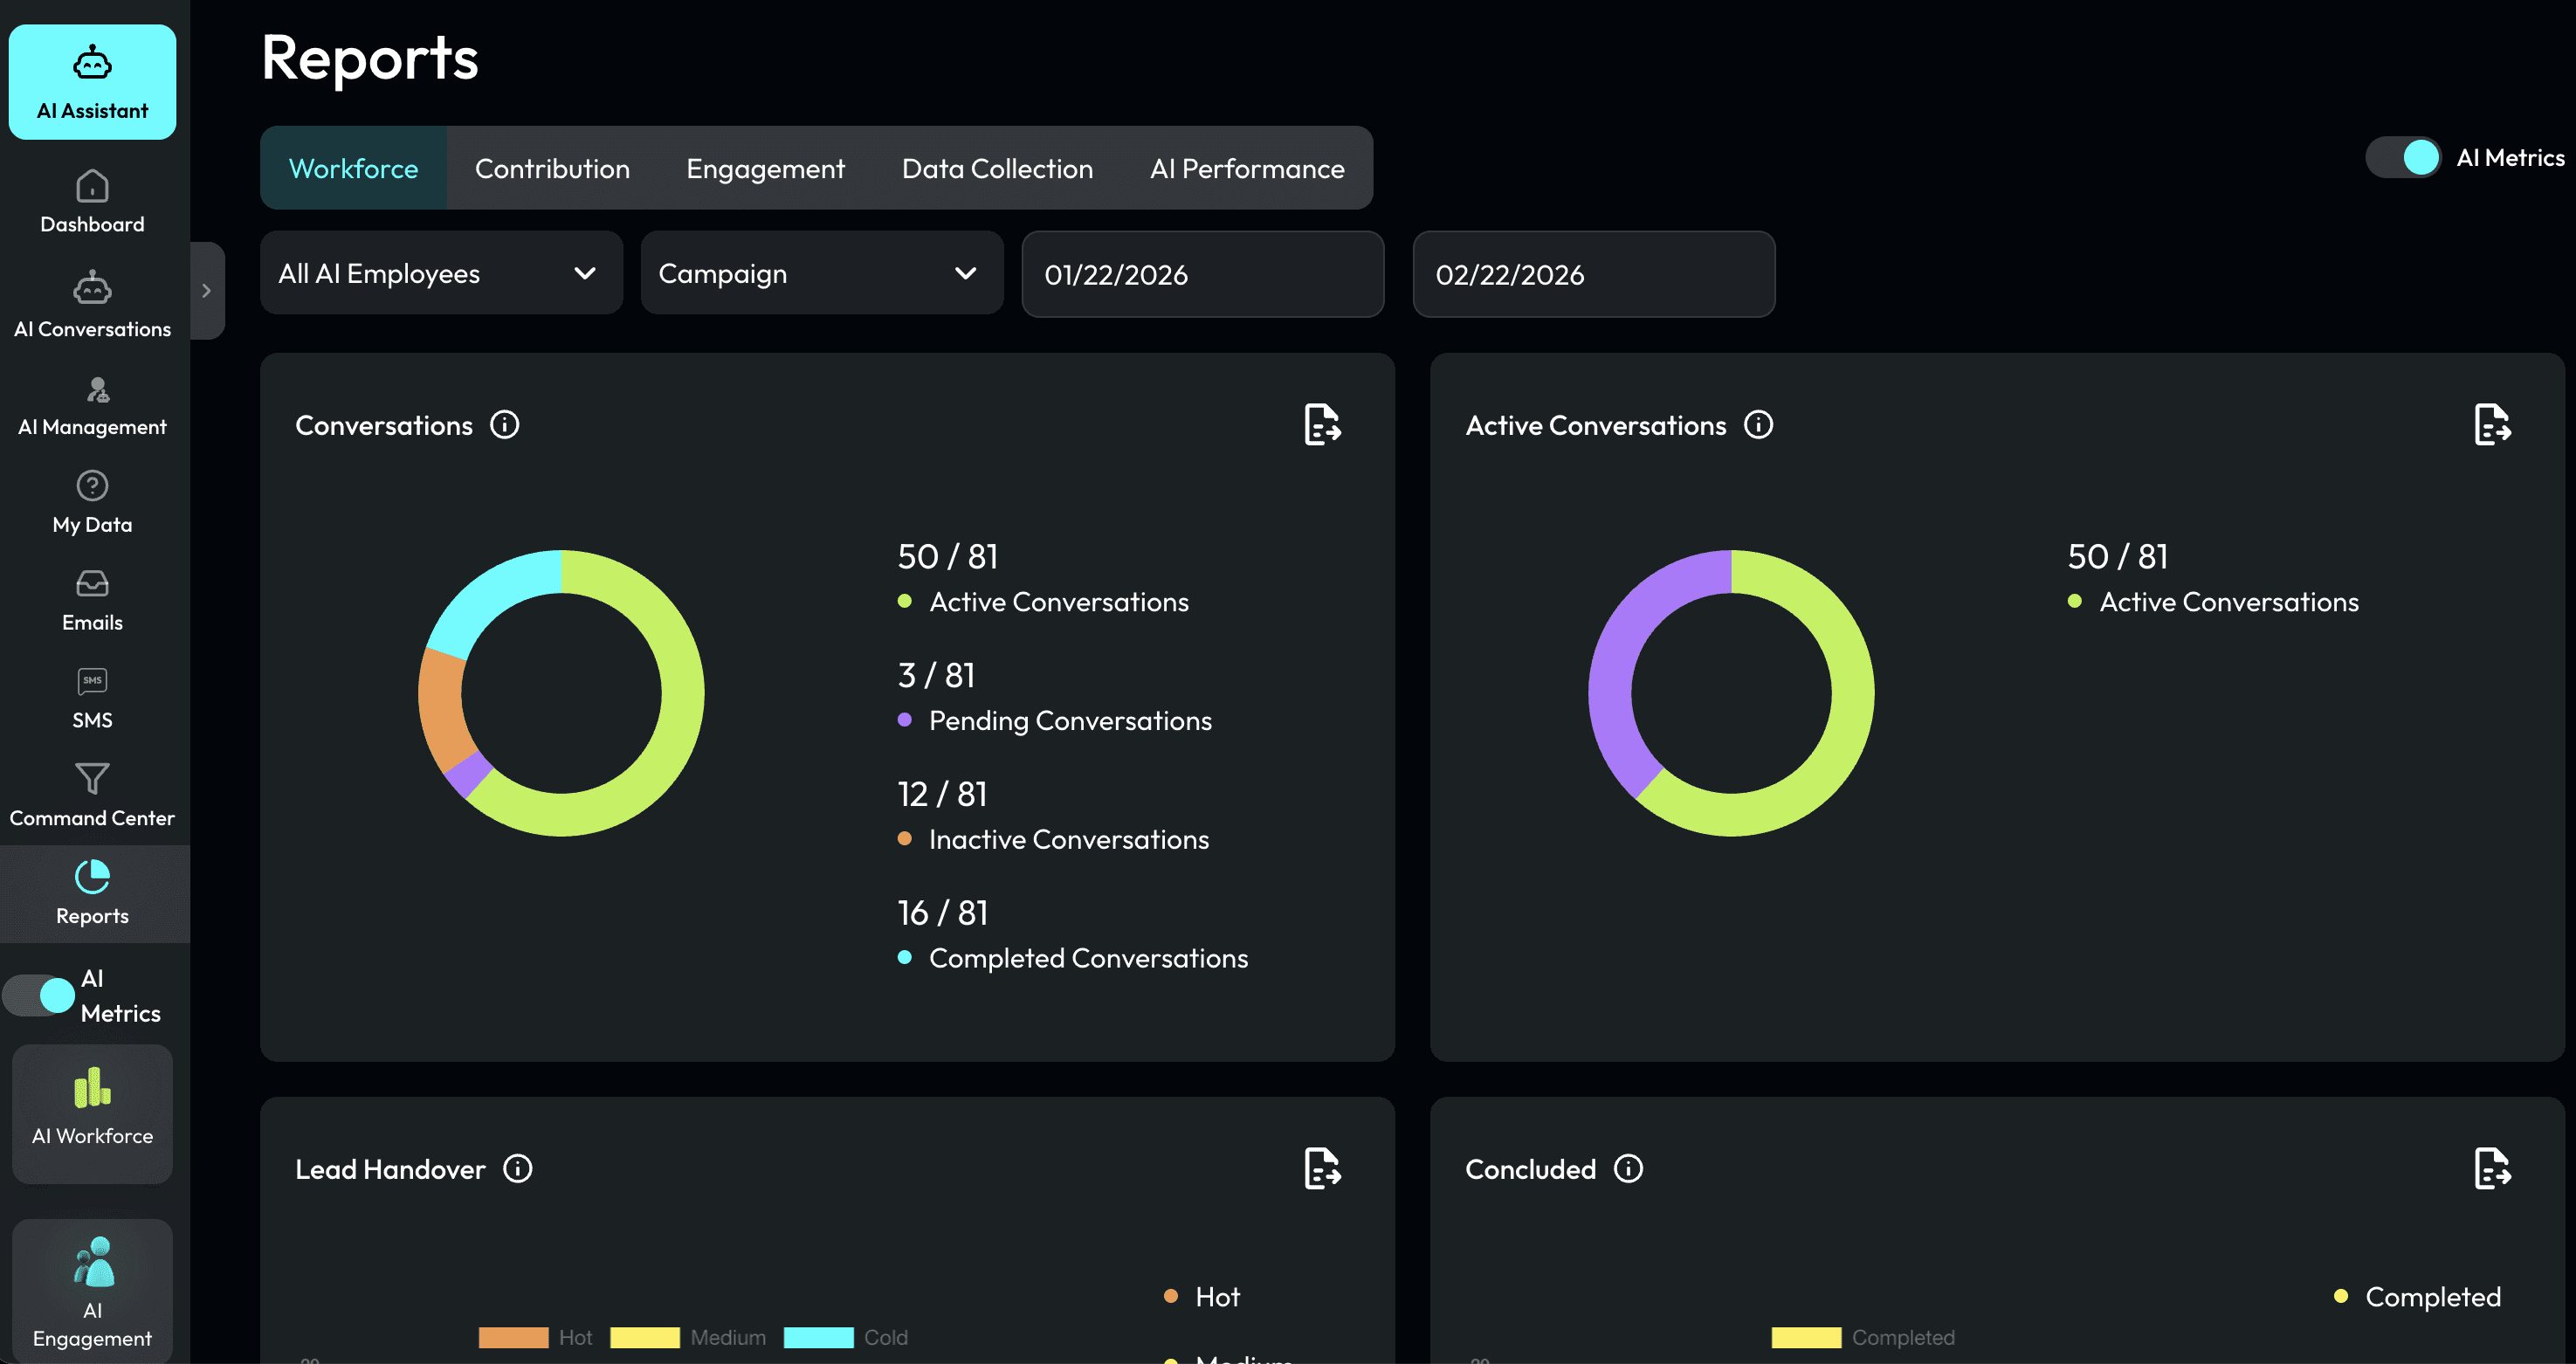Export the Conversations chart data
The image size is (2576, 1364).
1322,425
